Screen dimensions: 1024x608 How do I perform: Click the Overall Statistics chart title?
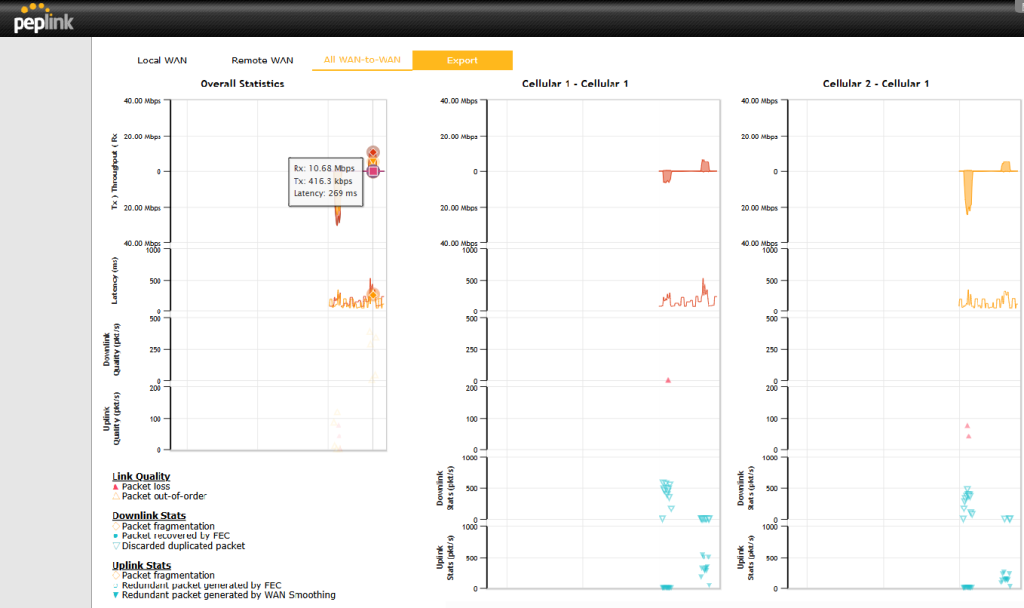point(242,84)
